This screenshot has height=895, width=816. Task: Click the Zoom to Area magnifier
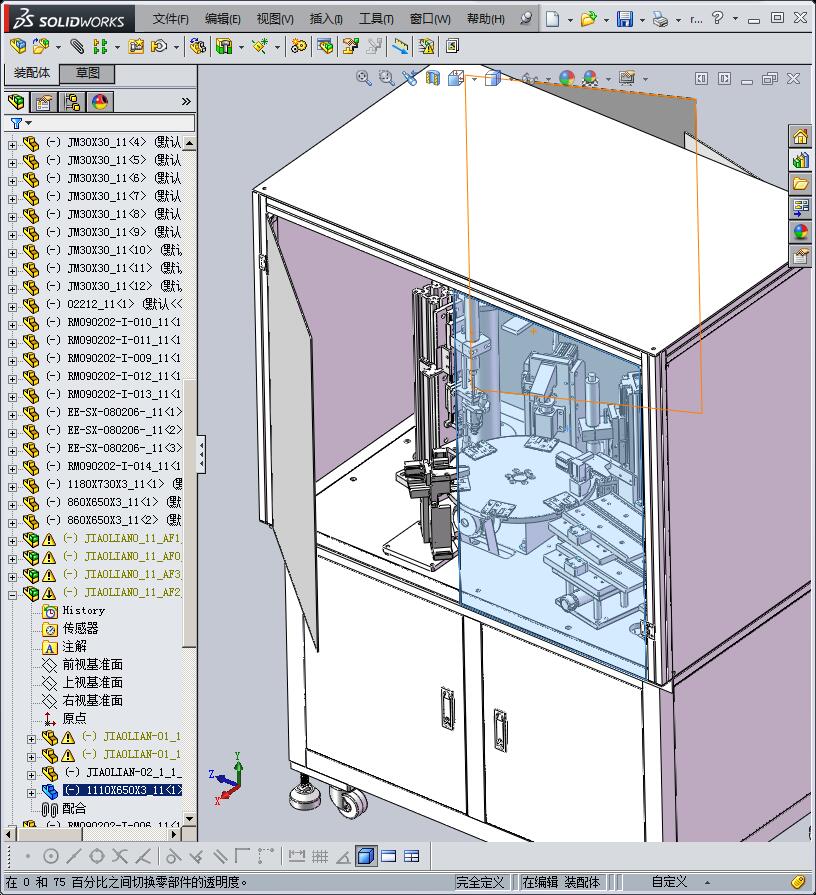pyautogui.click(x=386, y=78)
